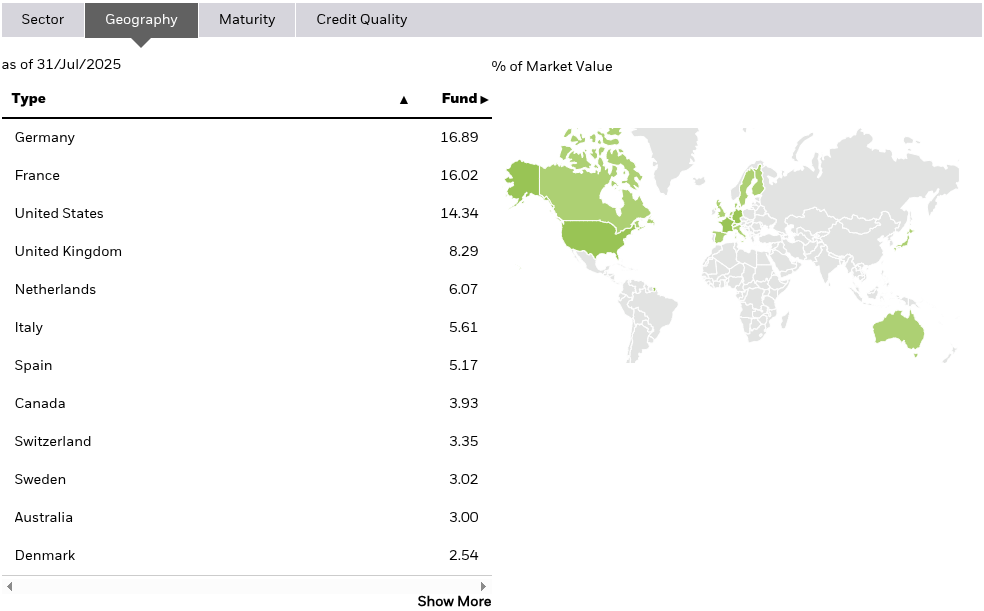Click the Denmark row at table bottom
984x611 pixels.
point(245,556)
